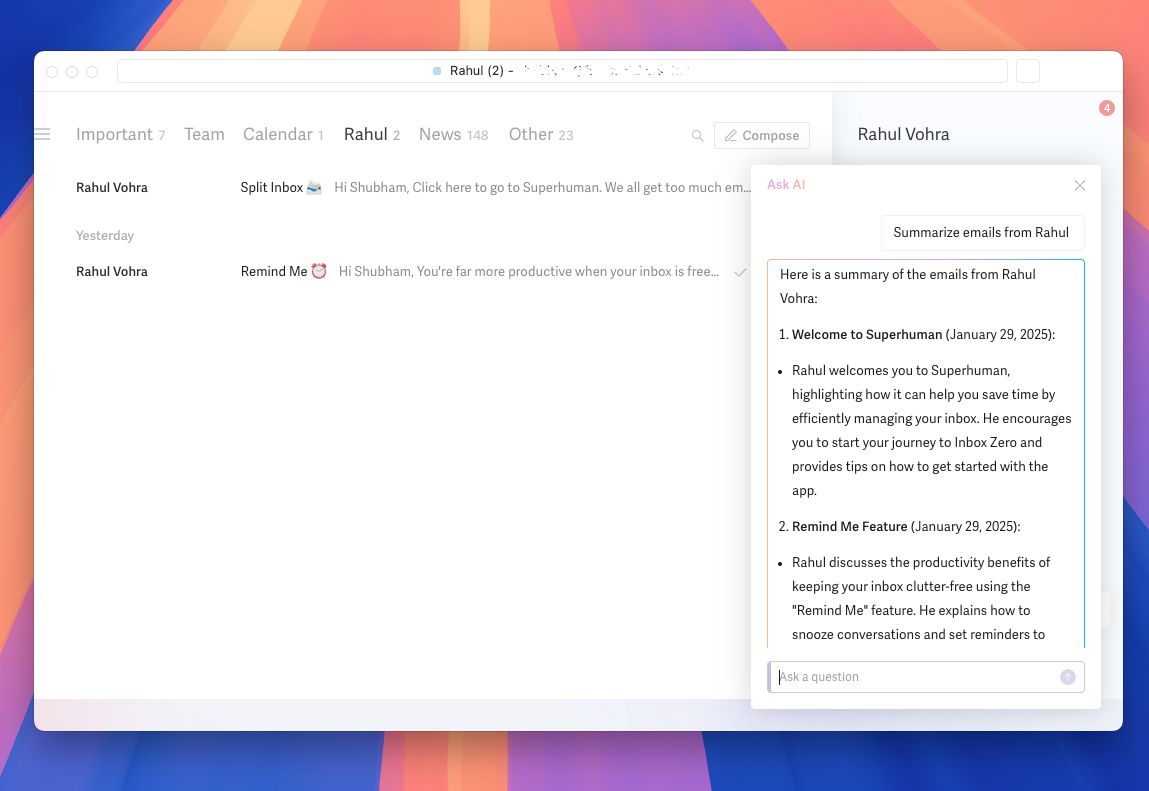Image resolution: width=1149 pixels, height=791 pixels.
Task: Click the search magnifier icon
Action: [697, 136]
